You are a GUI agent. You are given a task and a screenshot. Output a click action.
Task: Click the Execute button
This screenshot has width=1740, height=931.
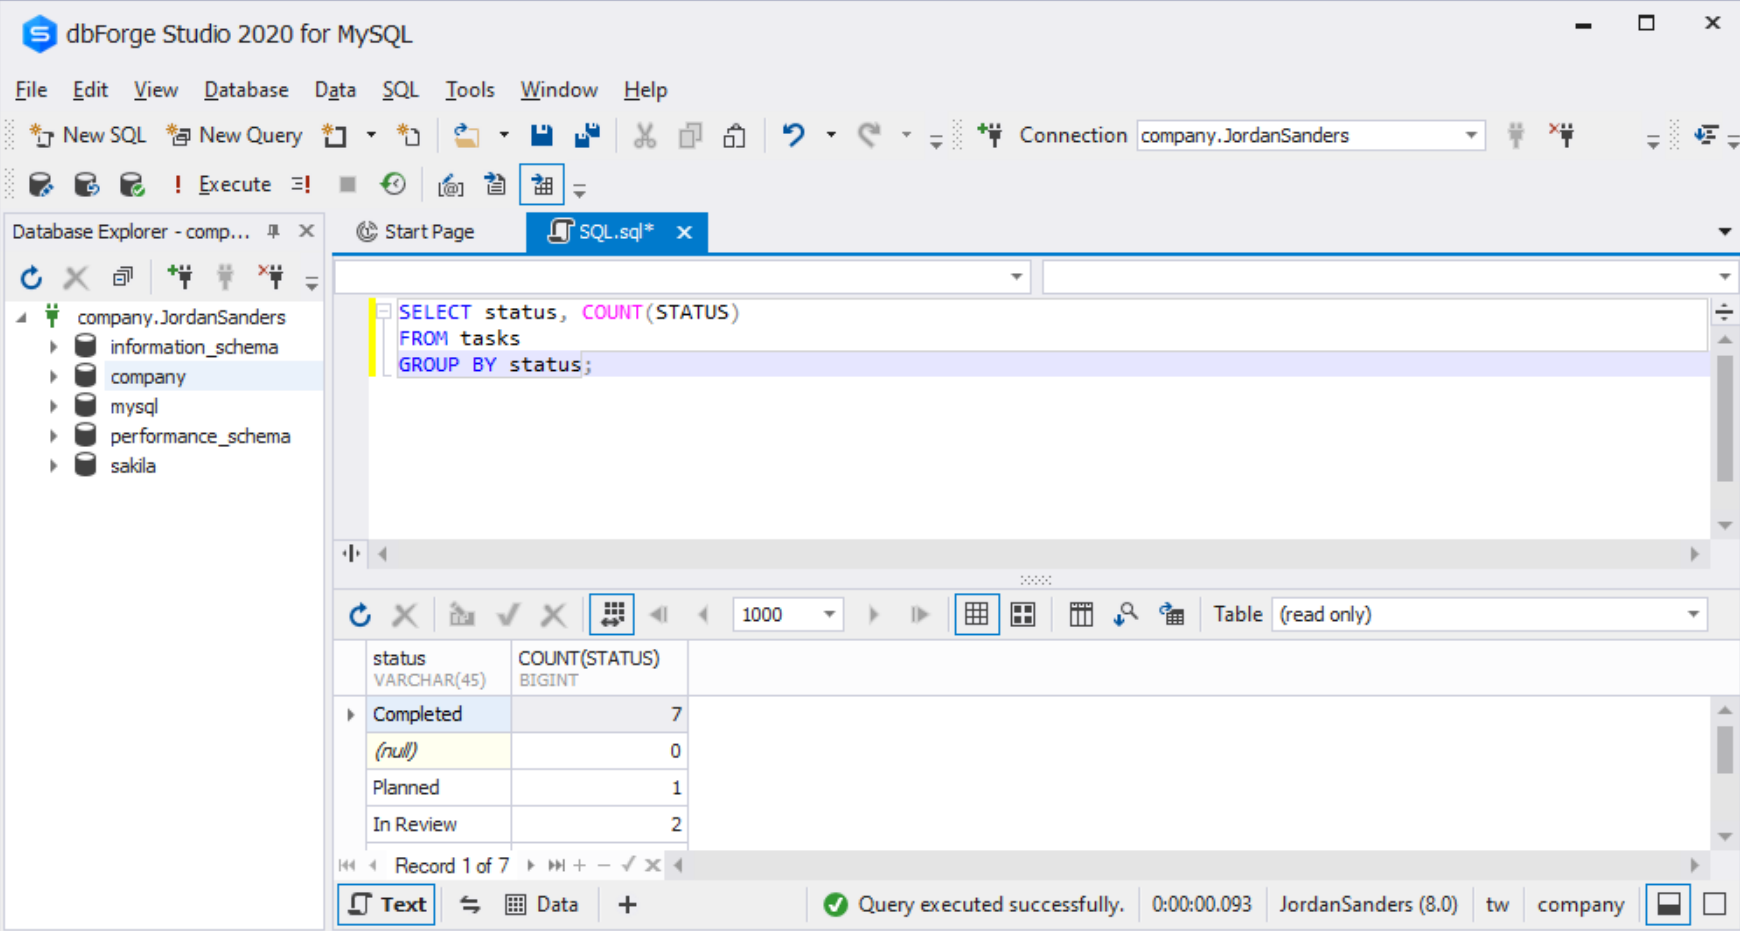[x=222, y=185]
